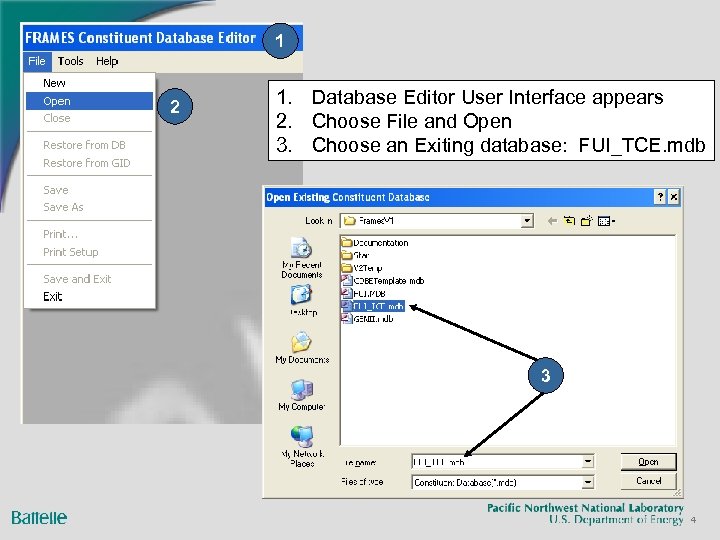This screenshot has height=540, width=720.
Task: Open the Tools menu
Action: [x=71, y=61]
